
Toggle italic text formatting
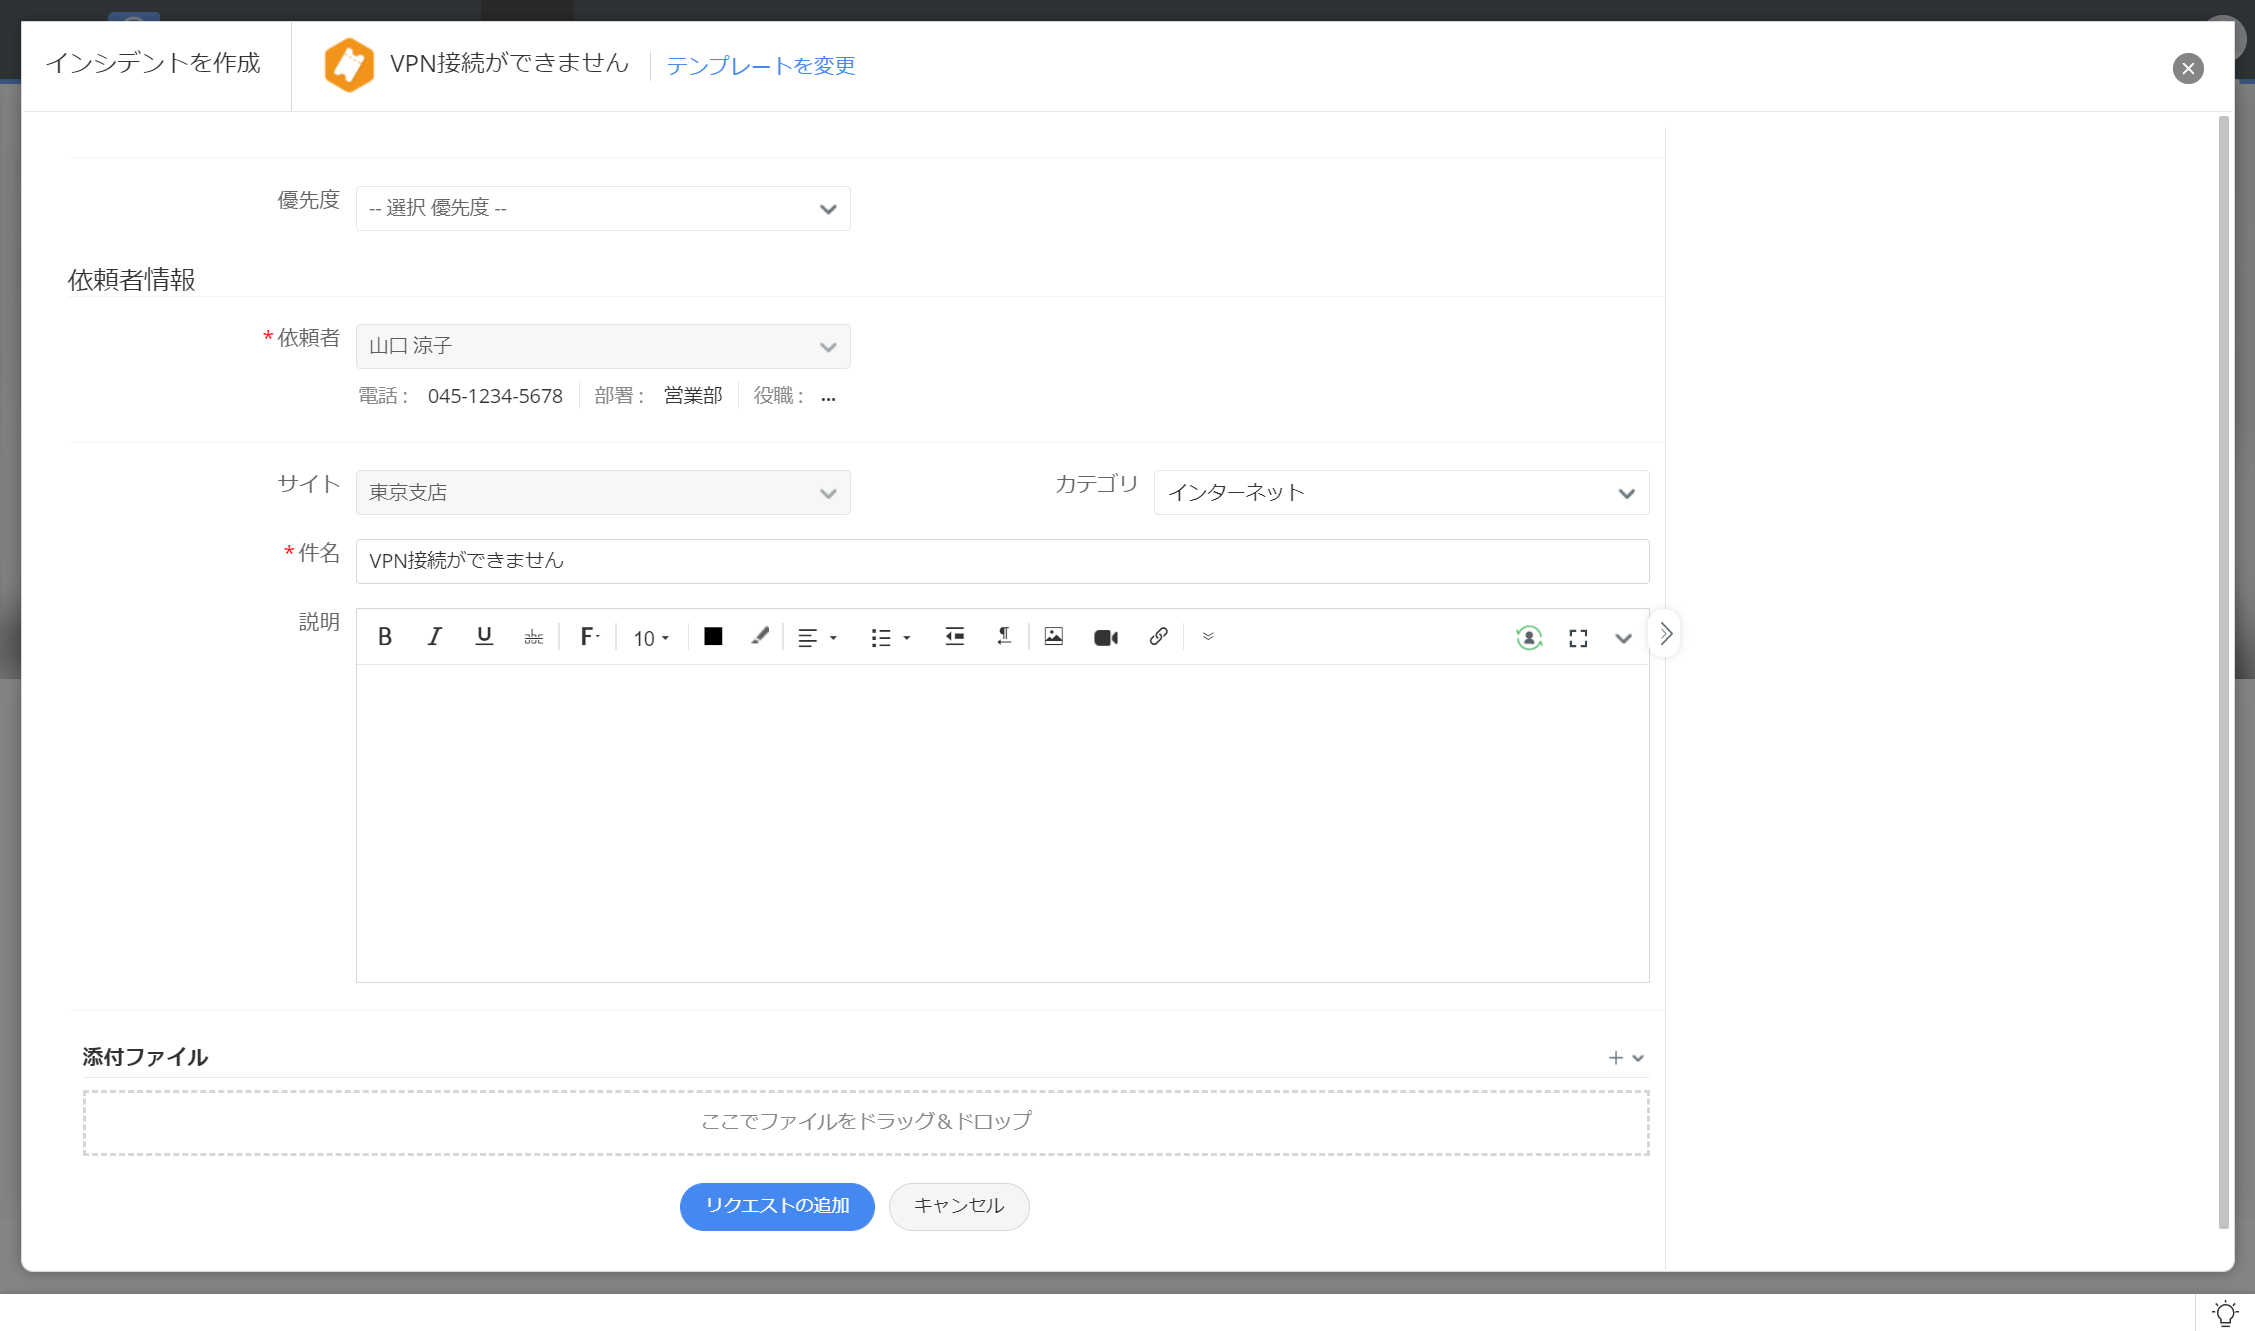pos(434,637)
